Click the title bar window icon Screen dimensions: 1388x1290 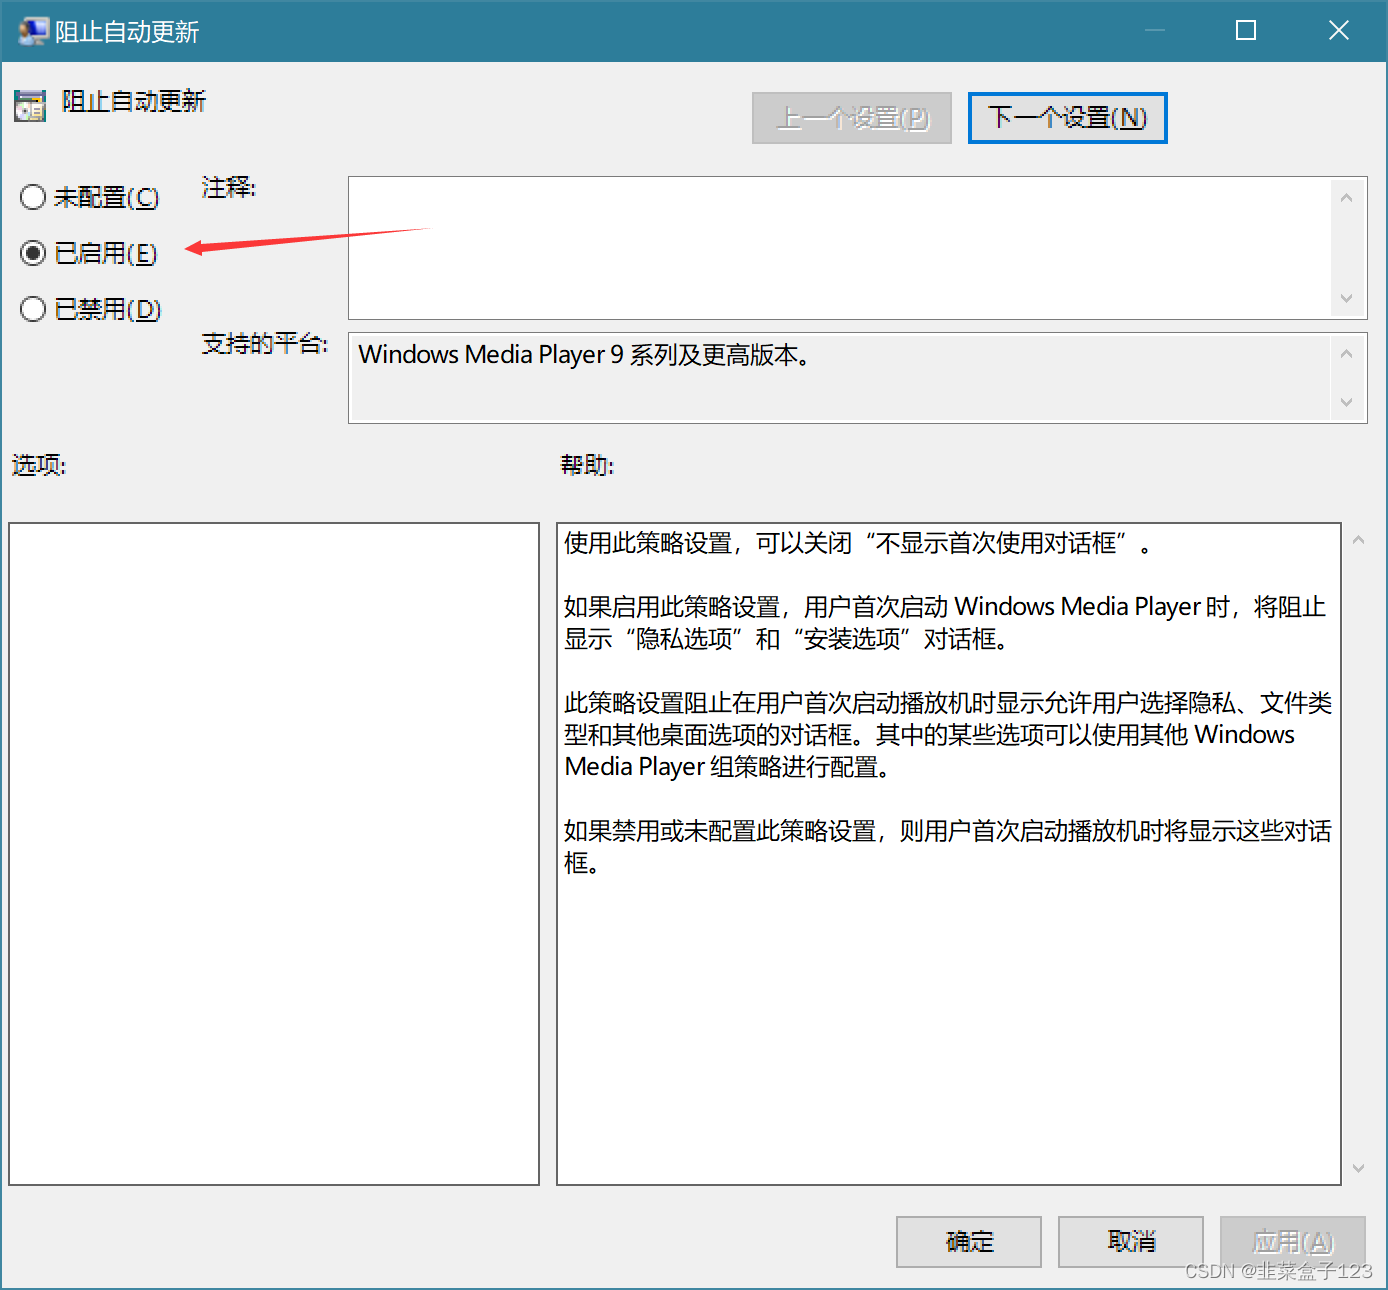click(33, 31)
